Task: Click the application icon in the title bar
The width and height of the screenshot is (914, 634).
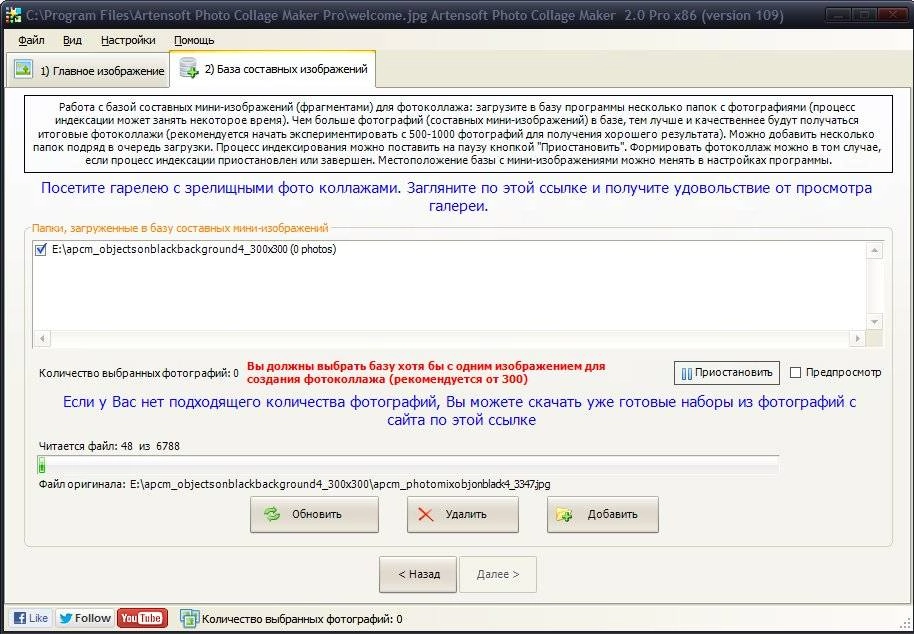Action: (13, 15)
